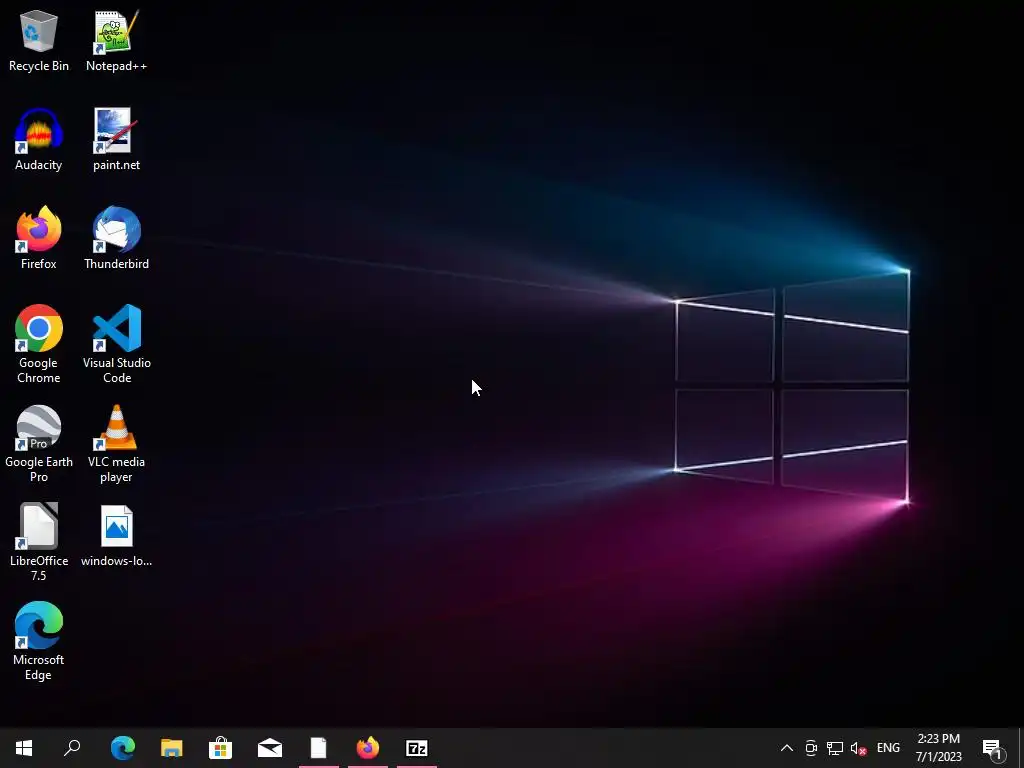Image resolution: width=1024 pixels, height=768 pixels.
Task: Select the windows-lo... image file icon
Action: click(x=116, y=536)
